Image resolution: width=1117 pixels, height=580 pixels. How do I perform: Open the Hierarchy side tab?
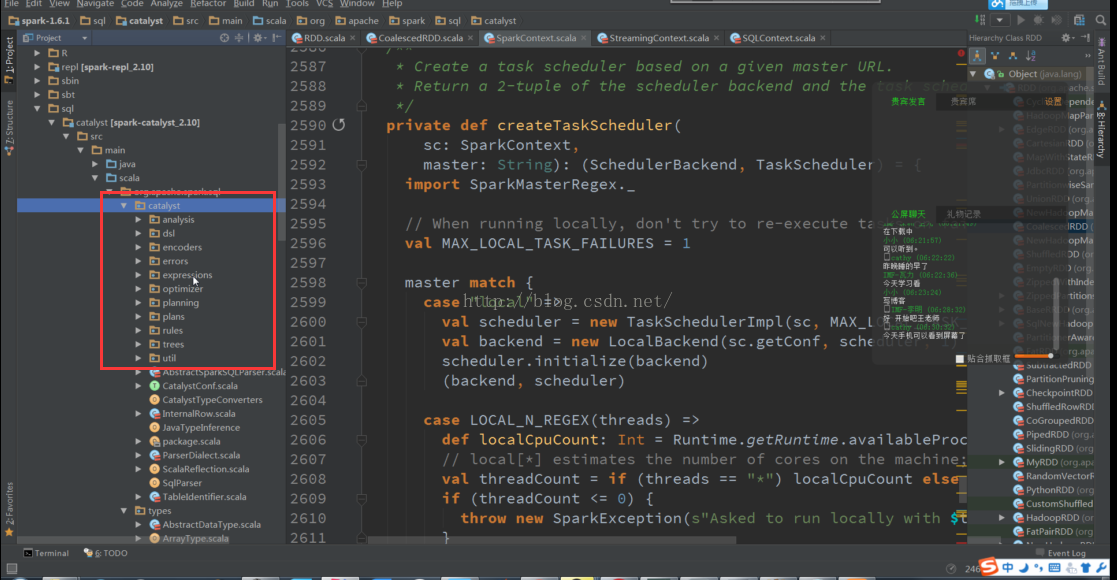(x=1101, y=130)
